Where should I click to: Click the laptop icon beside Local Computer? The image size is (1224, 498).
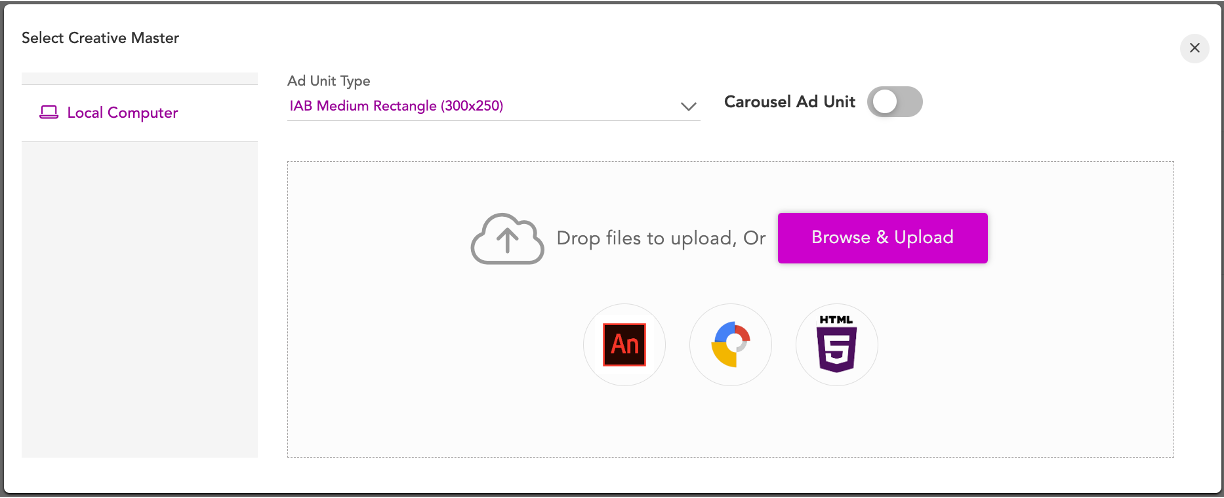[x=49, y=113]
